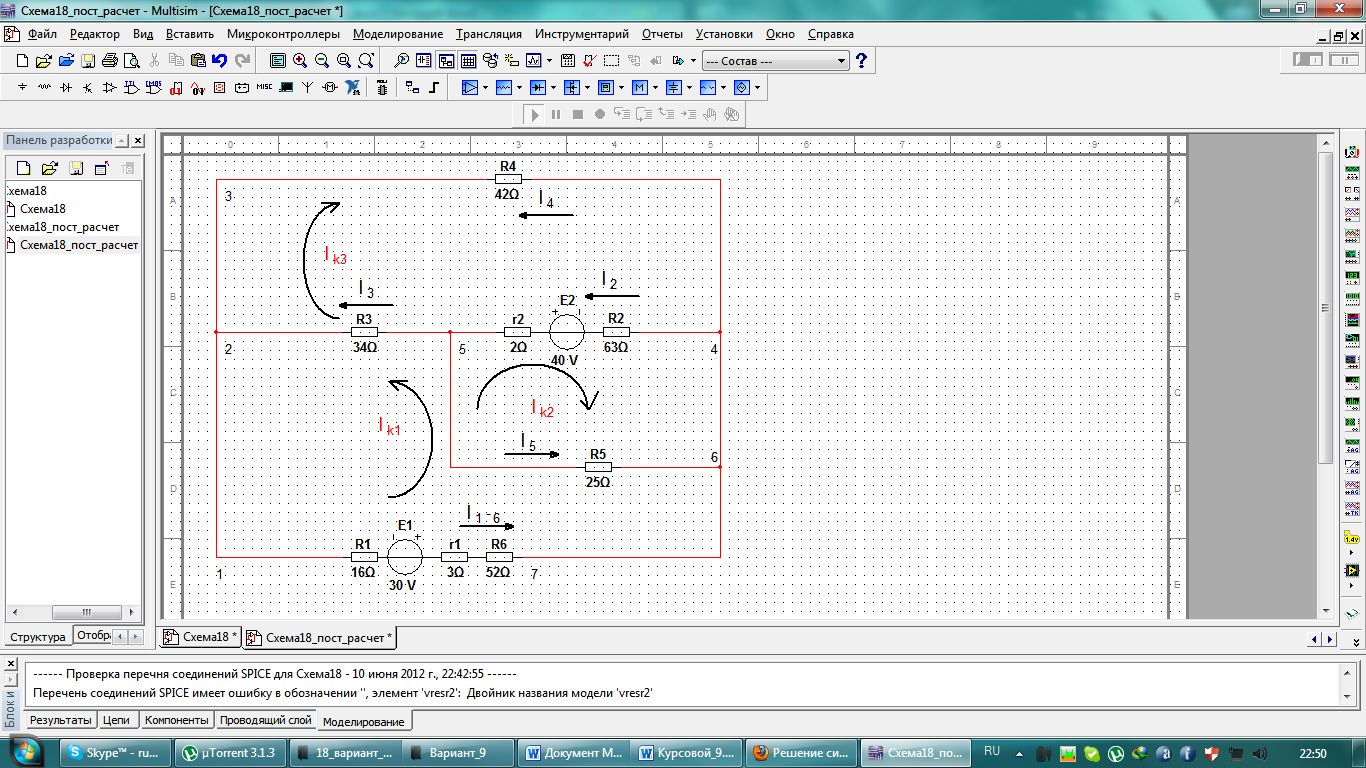1366x768 pixels.
Task: Click the Place Bus icon
Action: [433, 88]
